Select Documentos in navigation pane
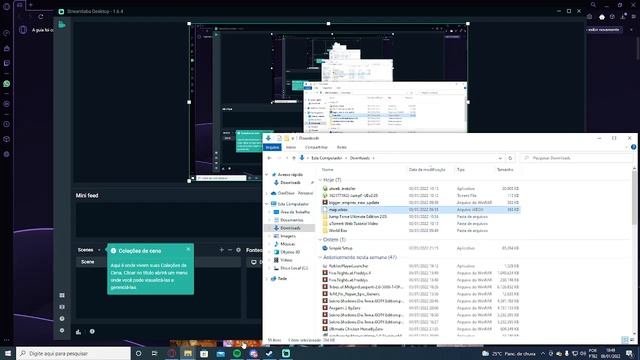Viewport: 640px width, 360px height. (x=288, y=220)
